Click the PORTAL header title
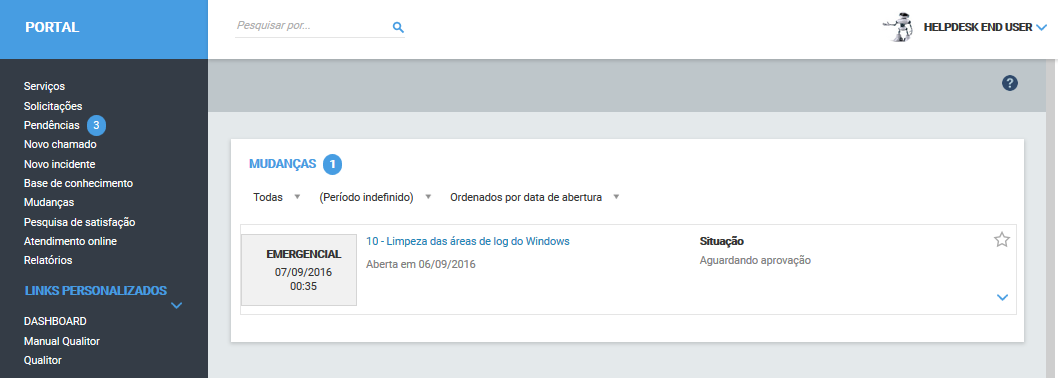Viewport: 1058px width, 378px height. point(52,28)
